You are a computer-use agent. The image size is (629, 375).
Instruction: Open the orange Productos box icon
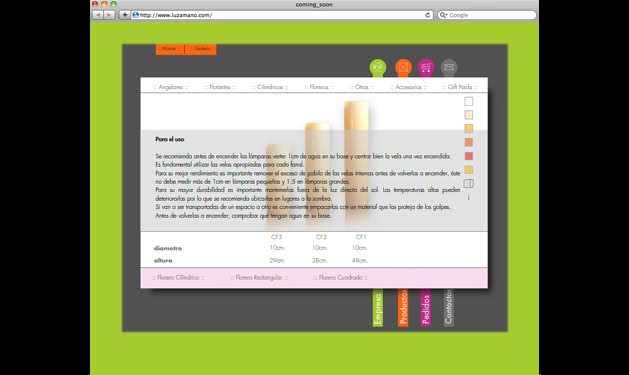click(x=403, y=67)
